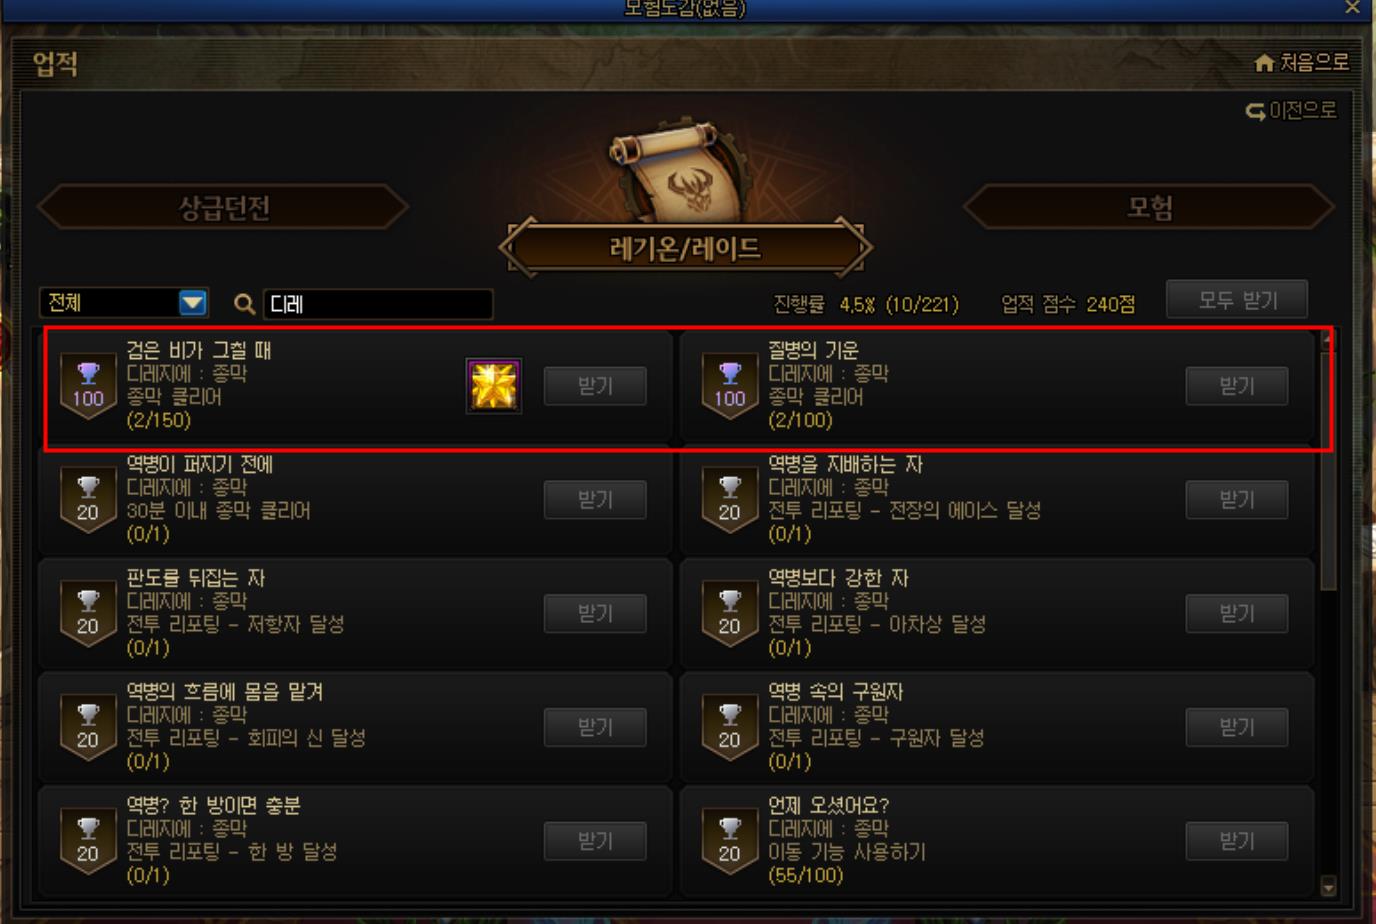Click 100-point trophy badge of 질병의 기운

[x=730, y=385]
